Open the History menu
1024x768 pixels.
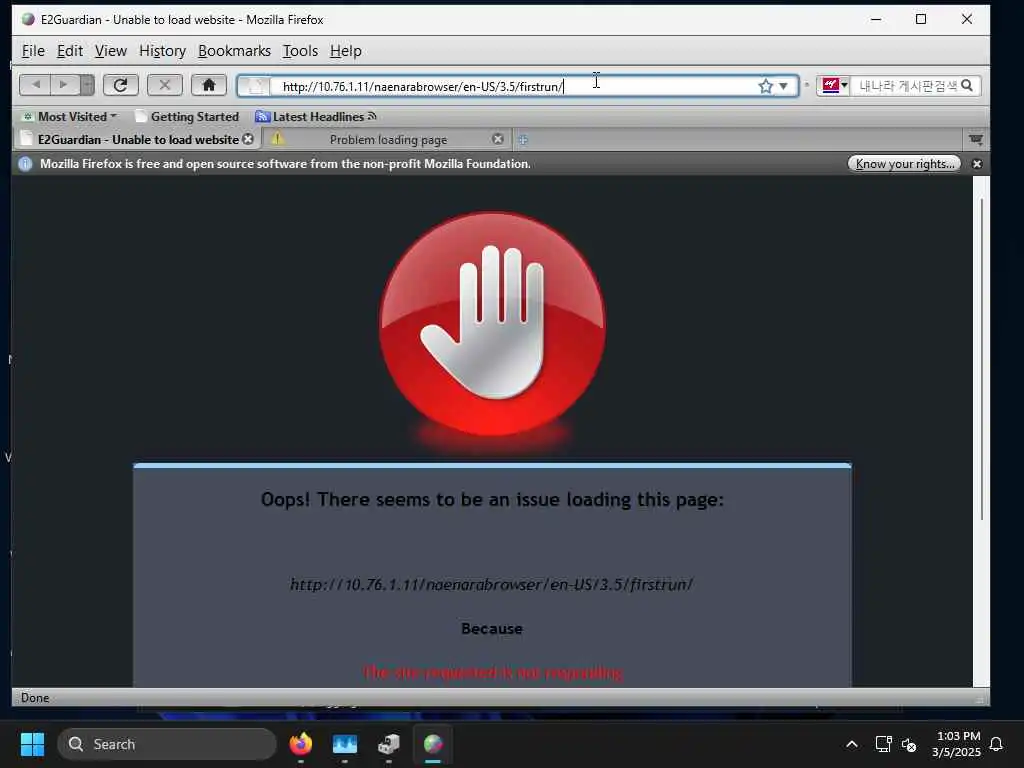[x=162, y=51]
